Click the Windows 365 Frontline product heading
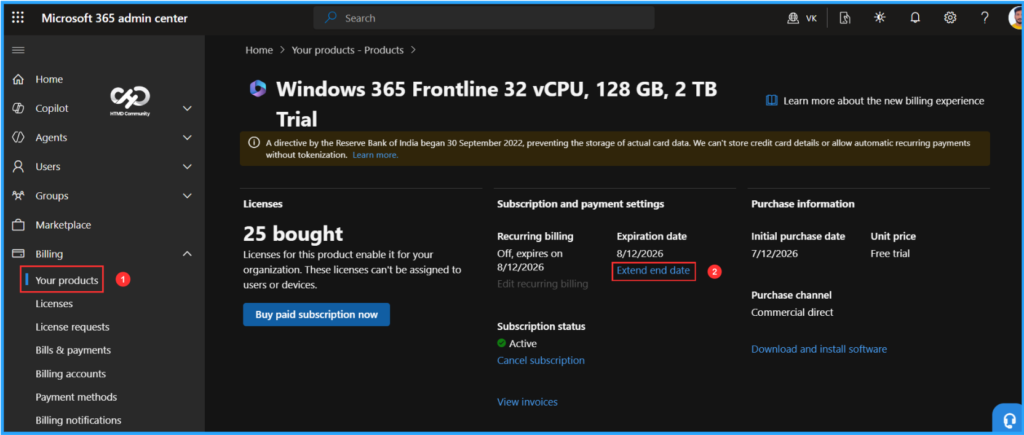The width and height of the screenshot is (1024, 435). pos(497,104)
